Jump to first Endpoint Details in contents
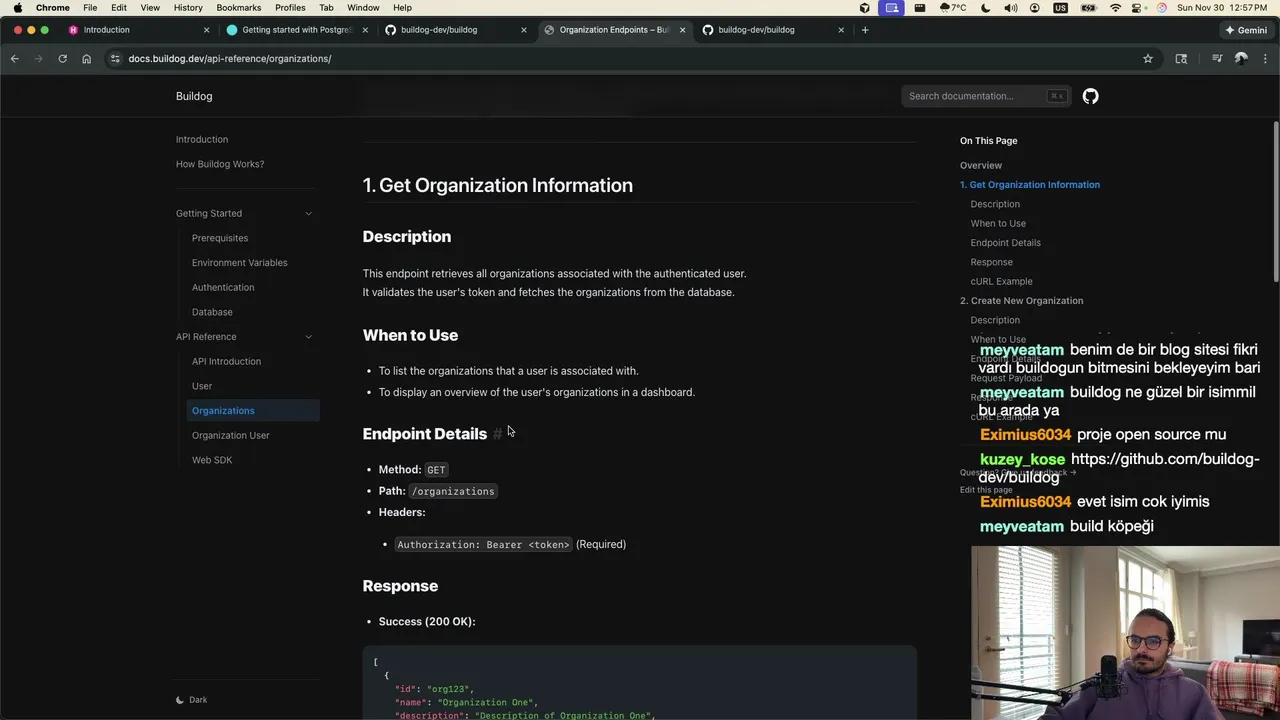 click(x=1005, y=243)
